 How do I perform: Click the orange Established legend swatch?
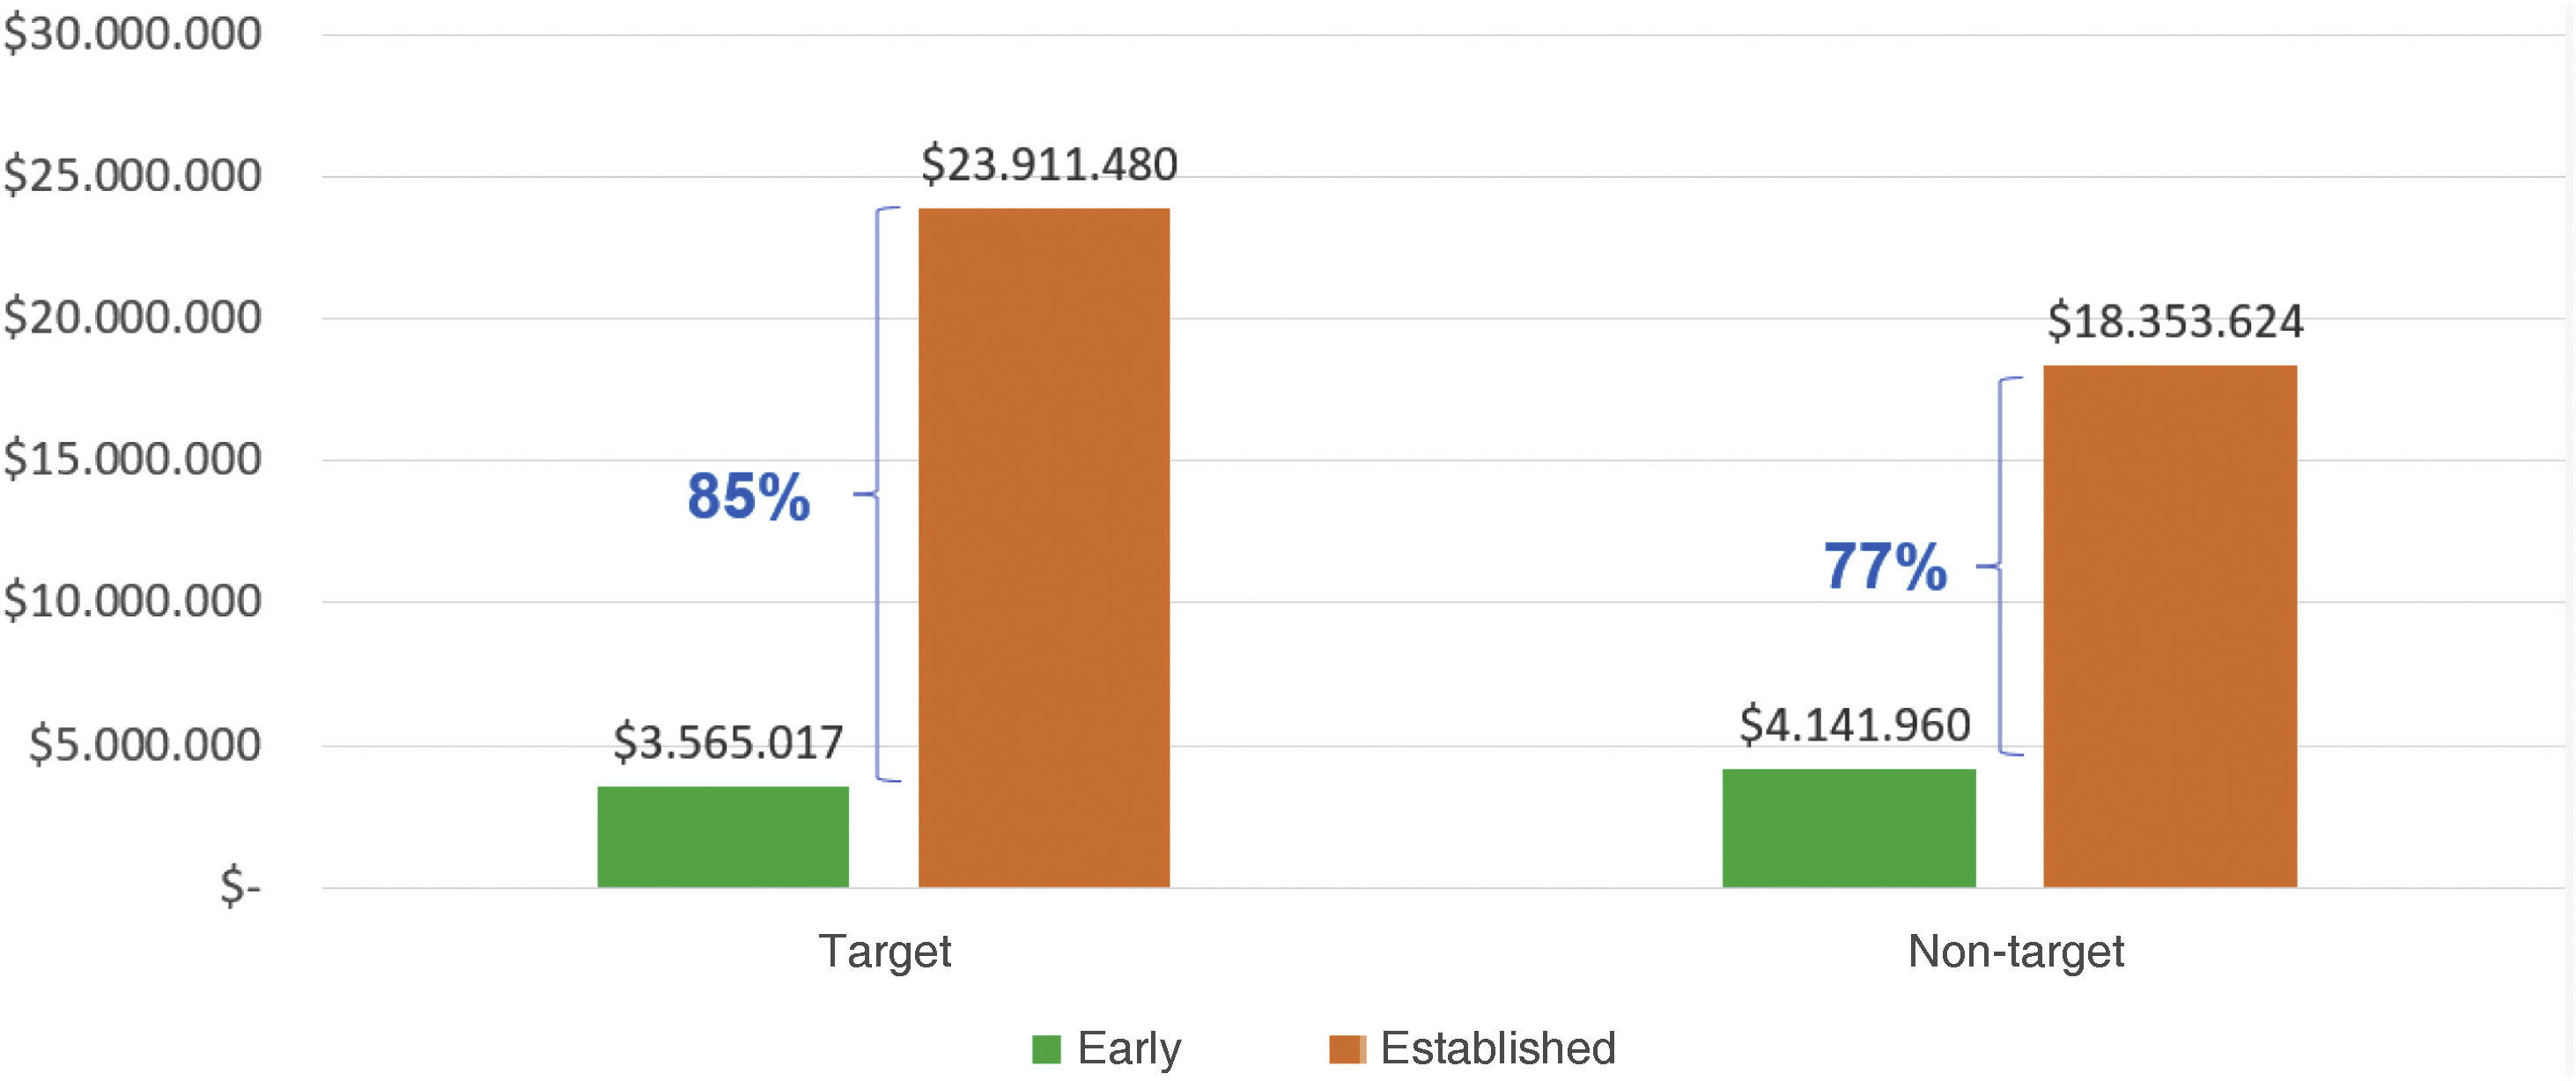[x=1347, y=1049]
